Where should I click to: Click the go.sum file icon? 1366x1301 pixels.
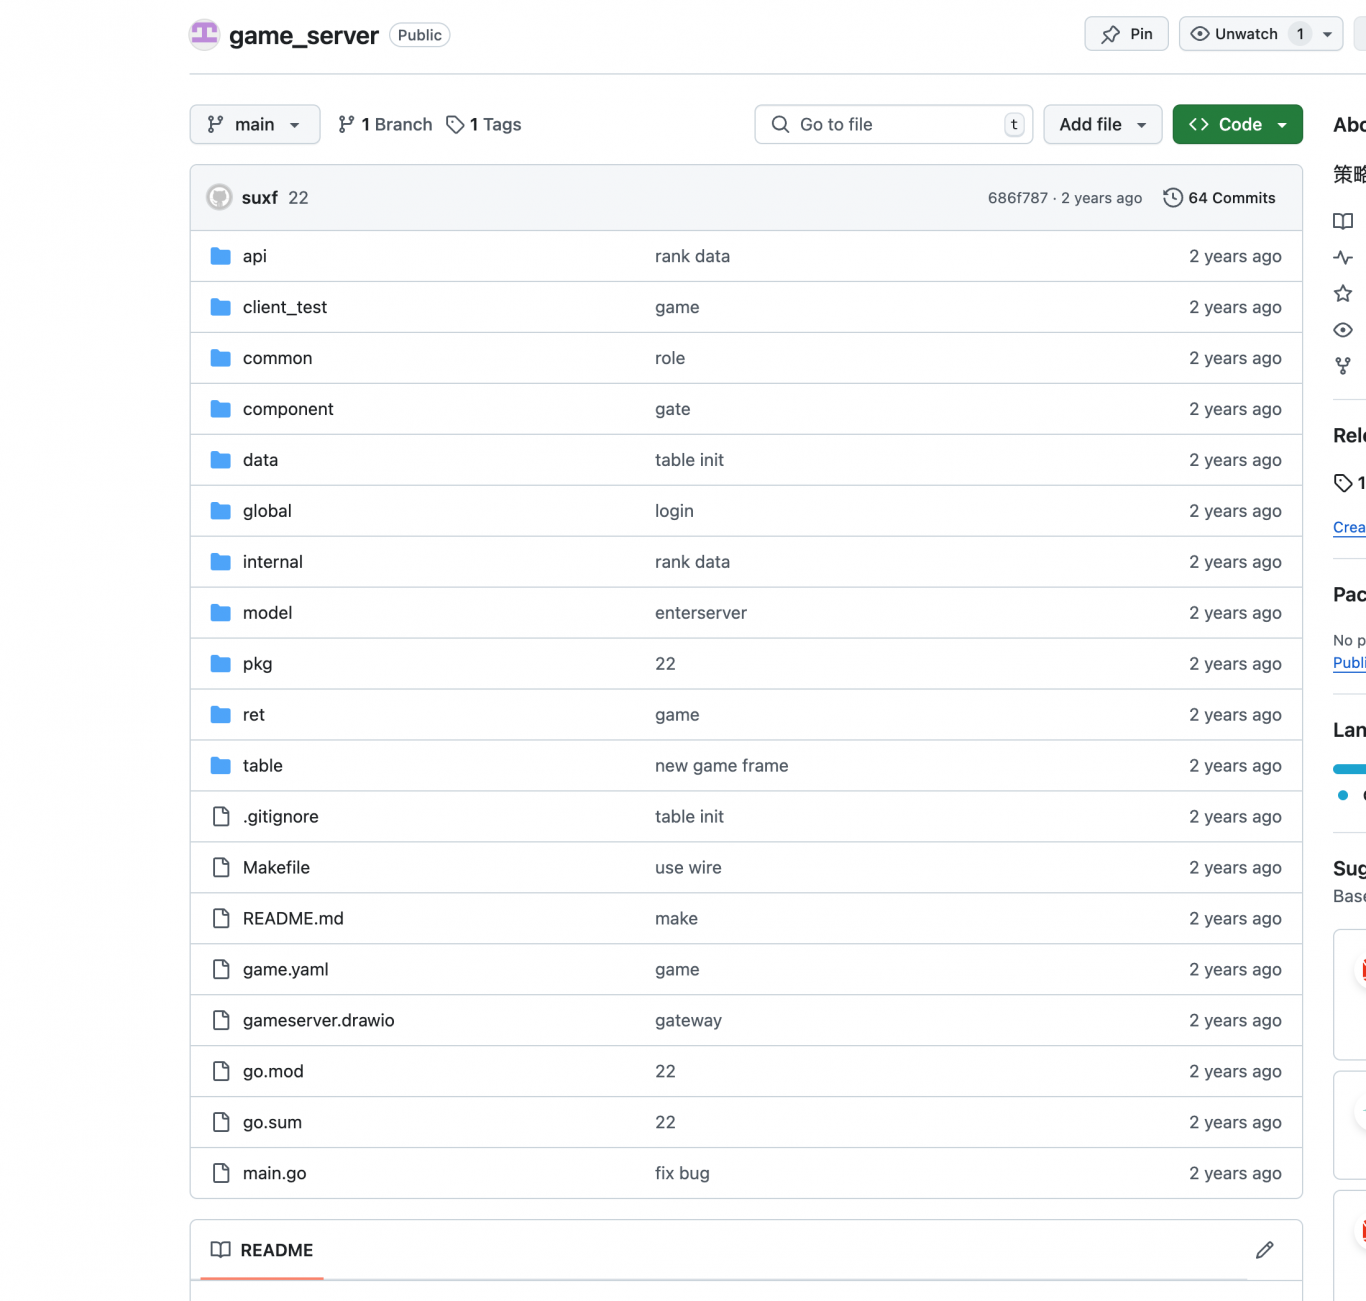click(x=221, y=1123)
